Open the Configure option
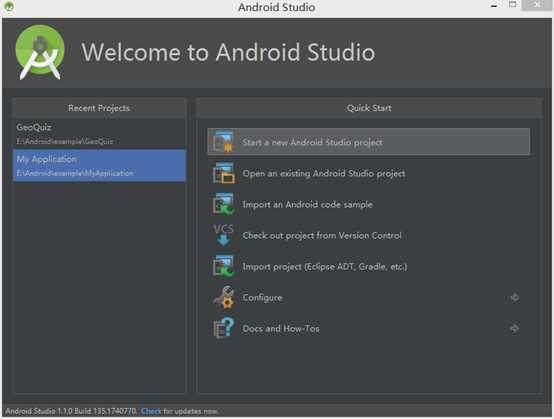 [x=369, y=297]
